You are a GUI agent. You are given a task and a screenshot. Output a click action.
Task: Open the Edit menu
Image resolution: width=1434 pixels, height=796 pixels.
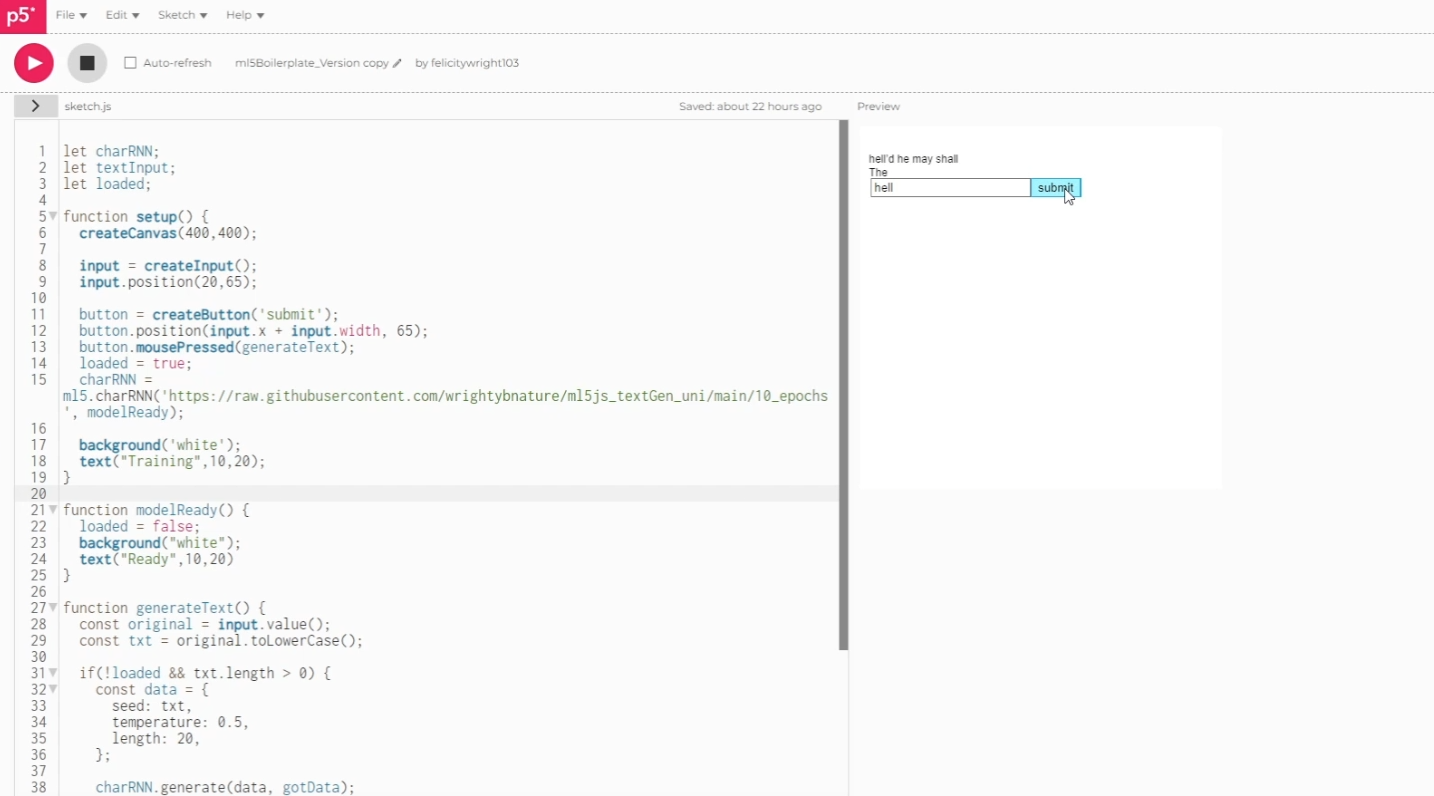pos(122,15)
